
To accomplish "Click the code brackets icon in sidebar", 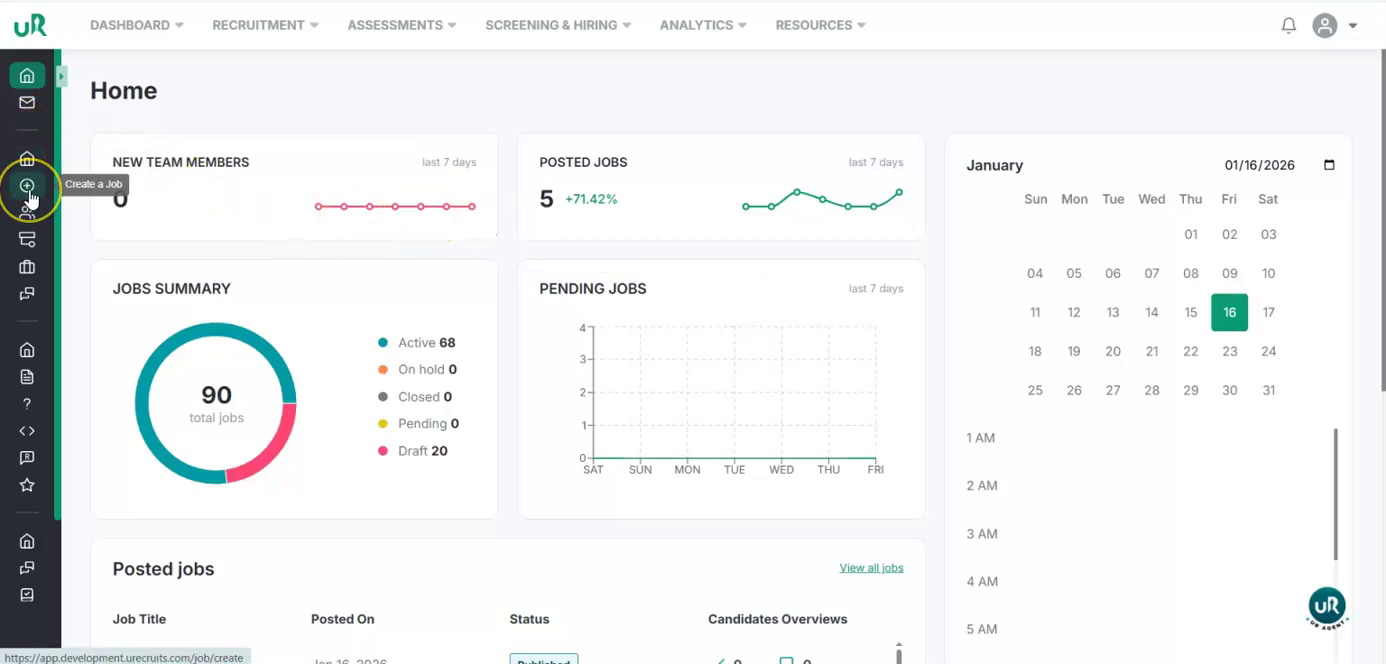I will [27, 431].
